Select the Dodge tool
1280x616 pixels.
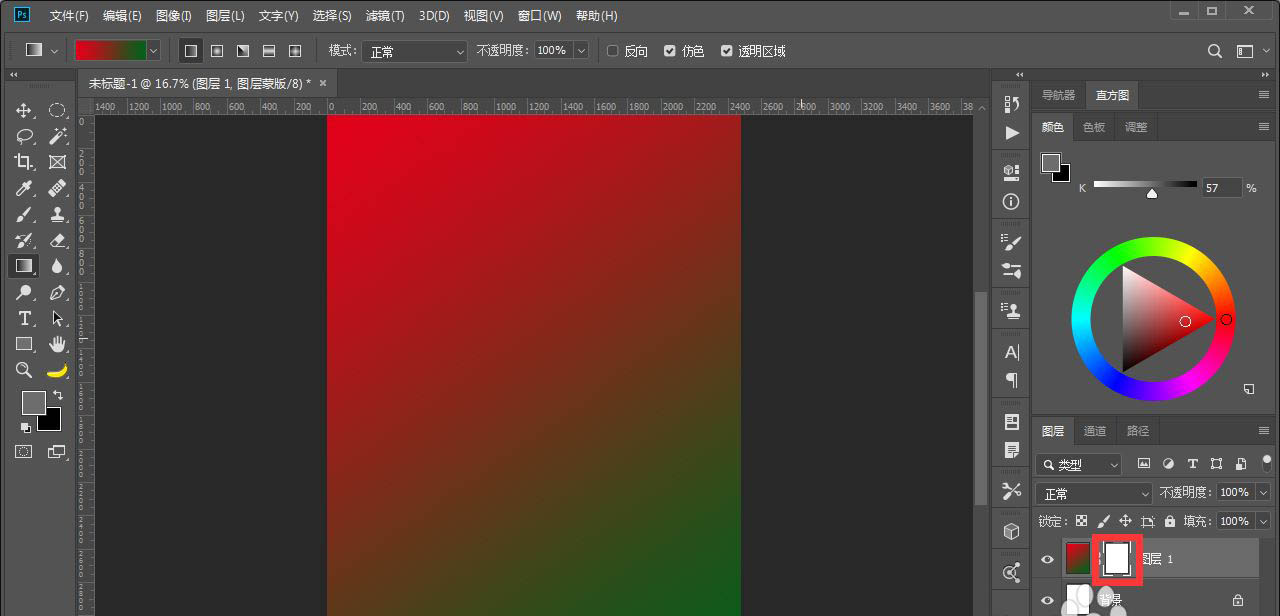(x=24, y=292)
